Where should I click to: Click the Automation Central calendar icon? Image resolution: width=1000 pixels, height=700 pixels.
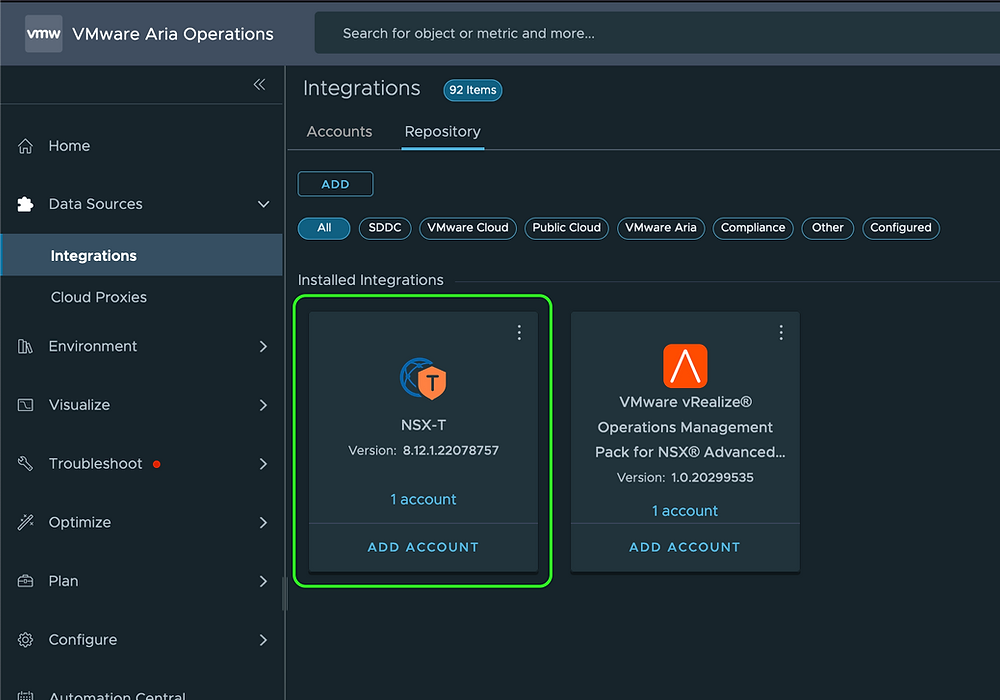click(x=26, y=696)
